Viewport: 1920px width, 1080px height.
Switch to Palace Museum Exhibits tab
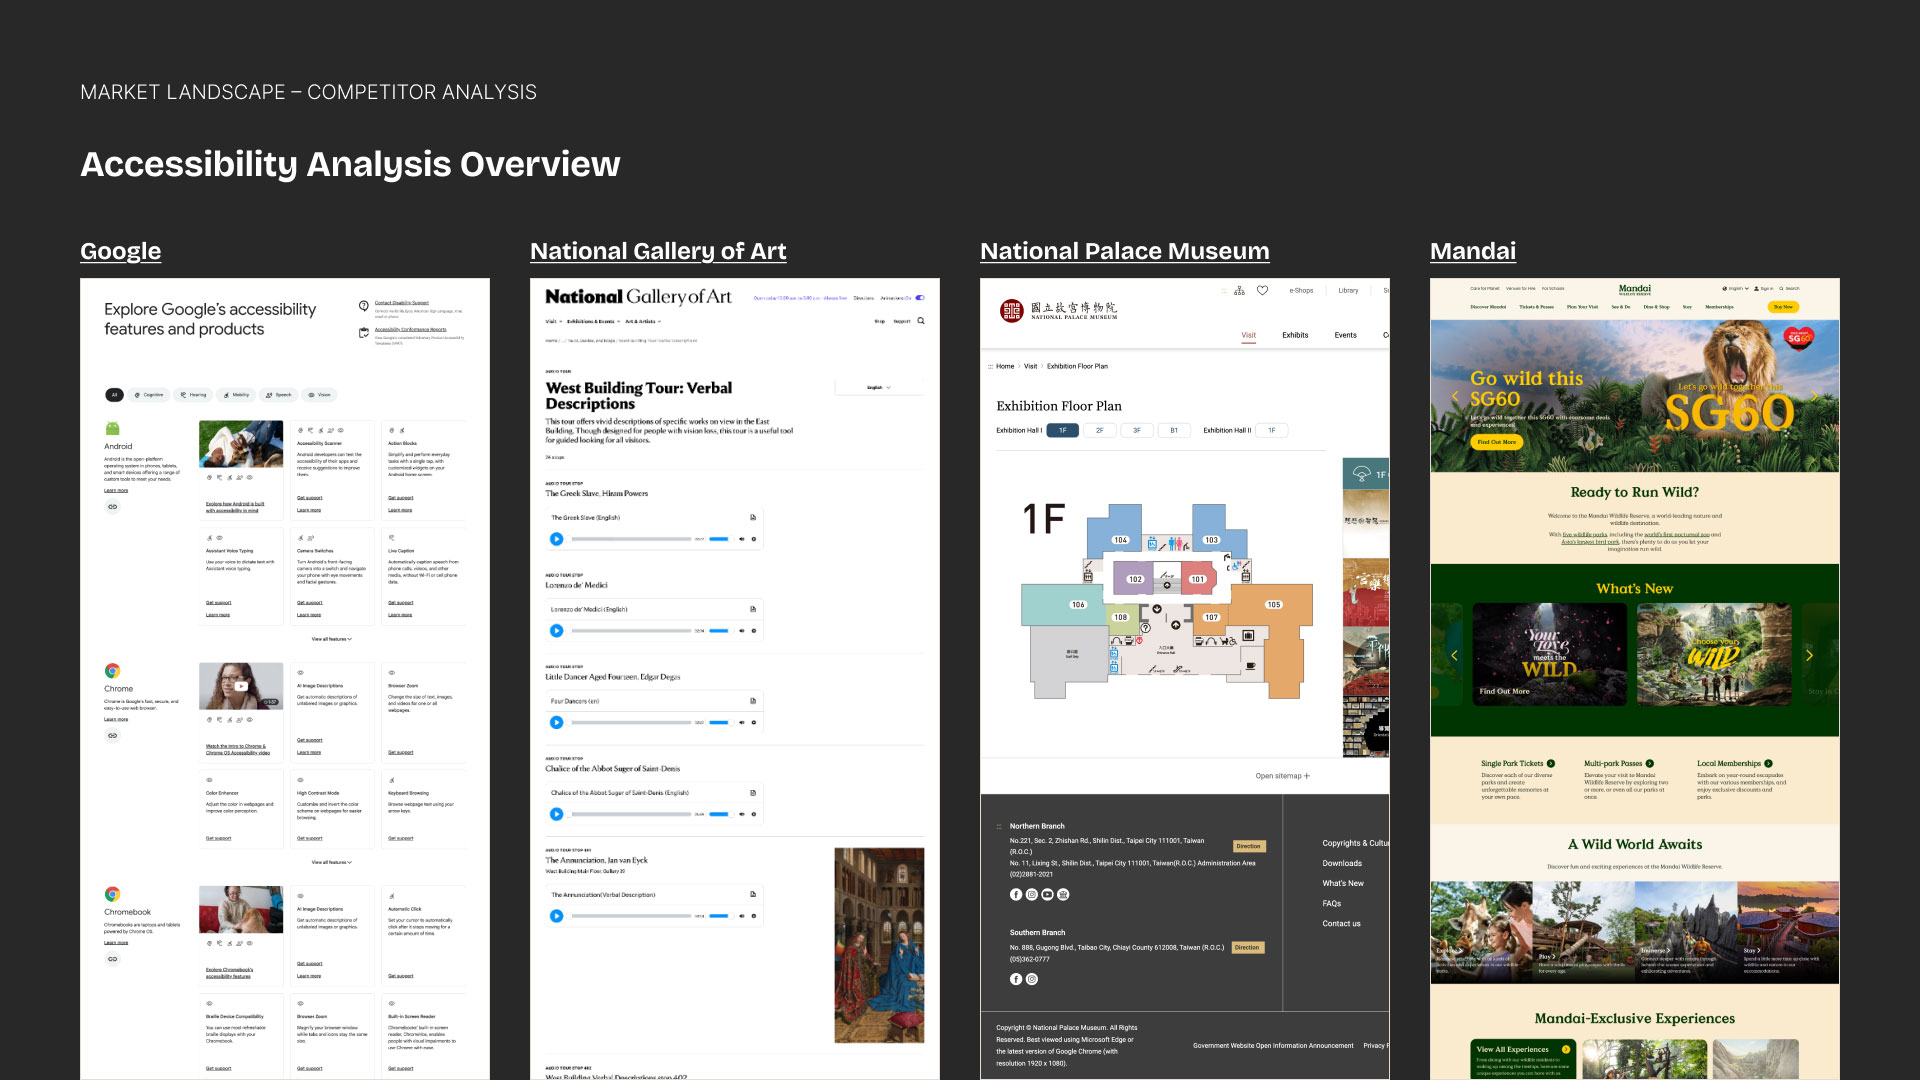click(x=1295, y=335)
